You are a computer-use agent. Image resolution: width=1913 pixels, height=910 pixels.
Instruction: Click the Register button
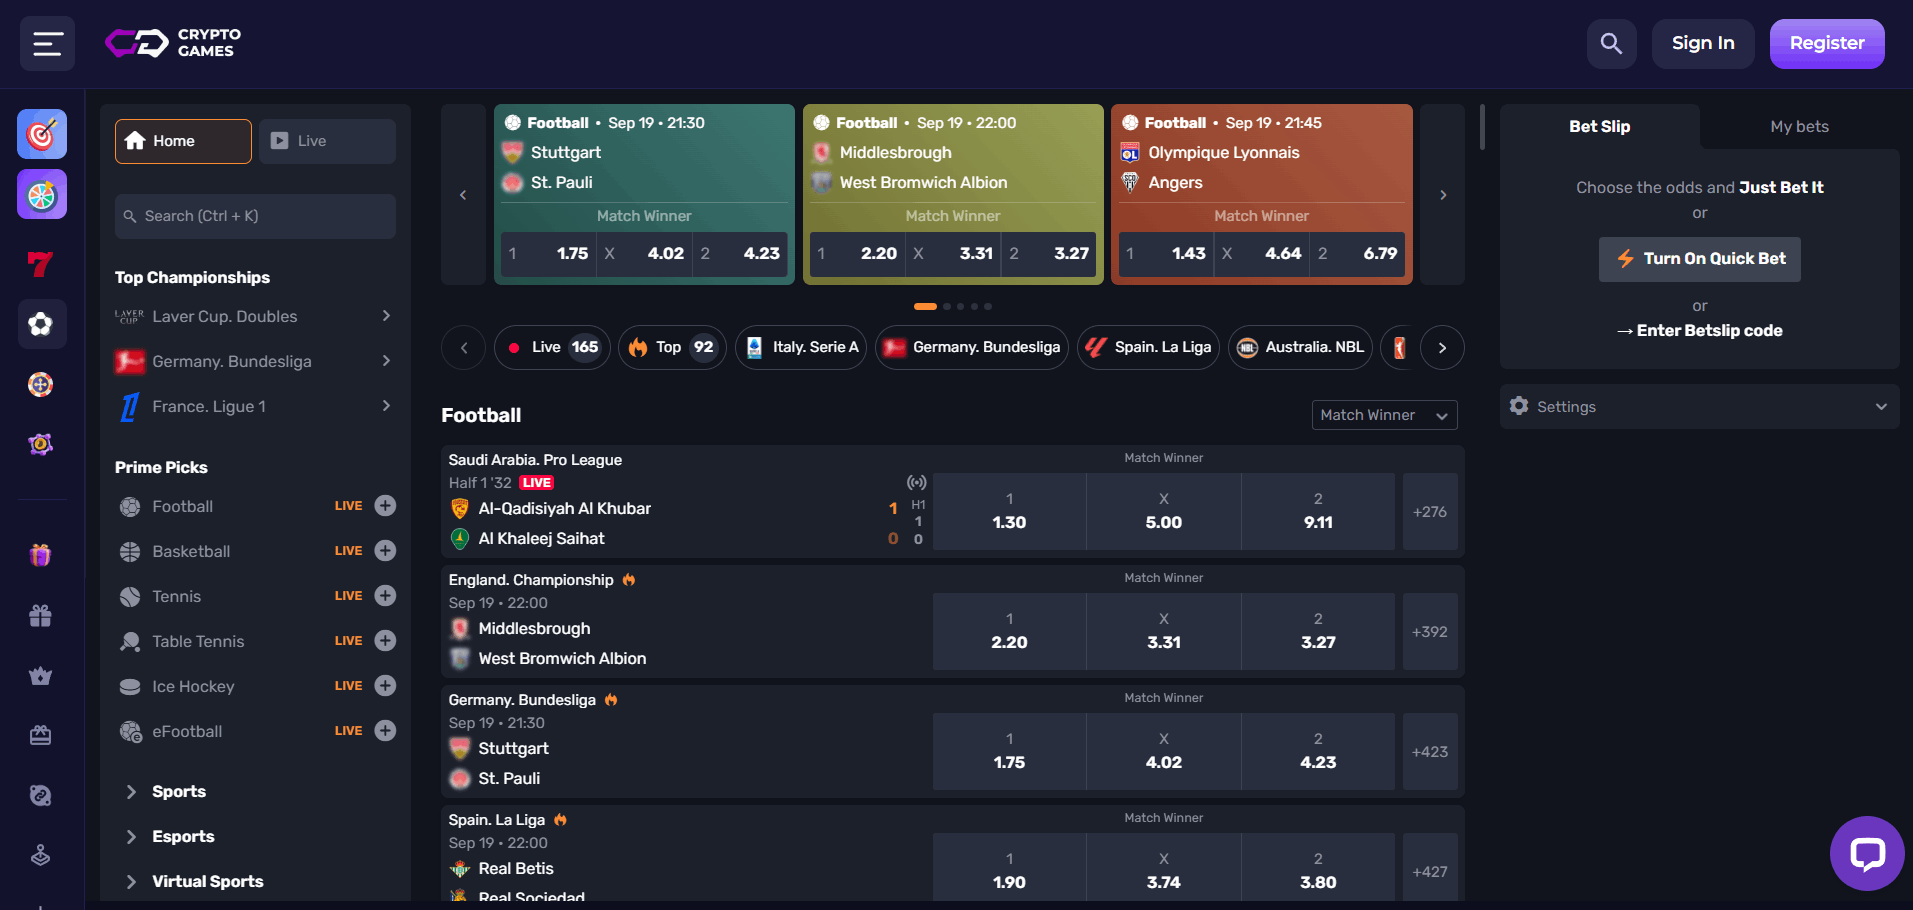tap(1827, 43)
